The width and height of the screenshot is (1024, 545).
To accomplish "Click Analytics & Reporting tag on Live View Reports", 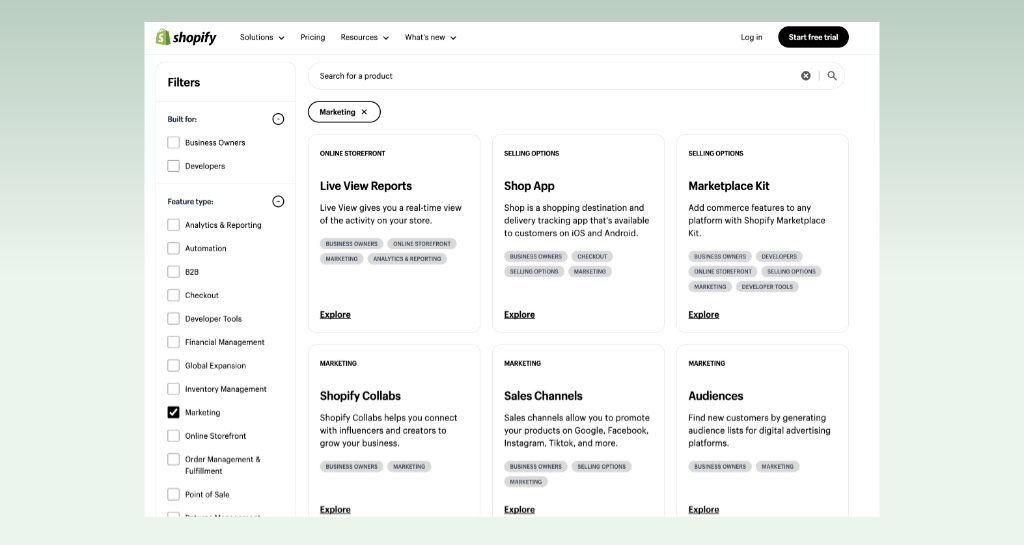I will click(407, 258).
